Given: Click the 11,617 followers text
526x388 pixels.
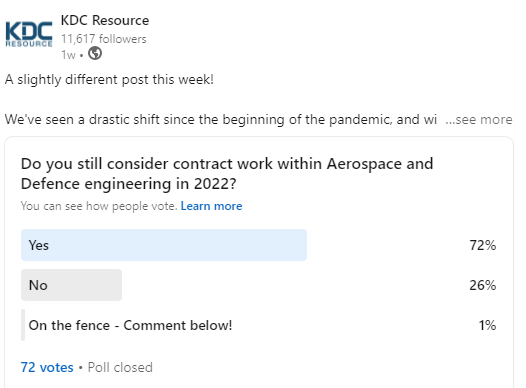Looking at the screenshot, I should coord(104,39).
